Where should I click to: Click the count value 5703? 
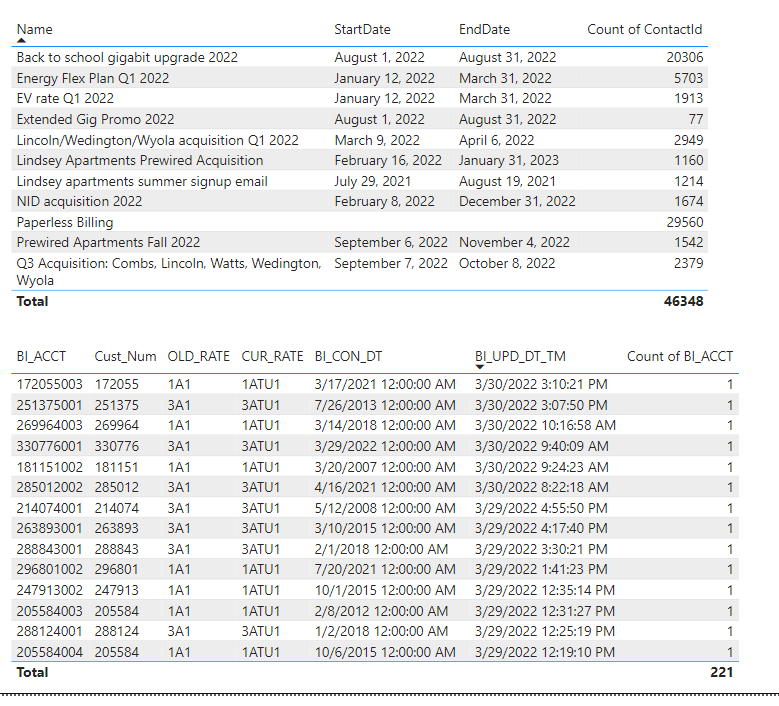click(688, 78)
